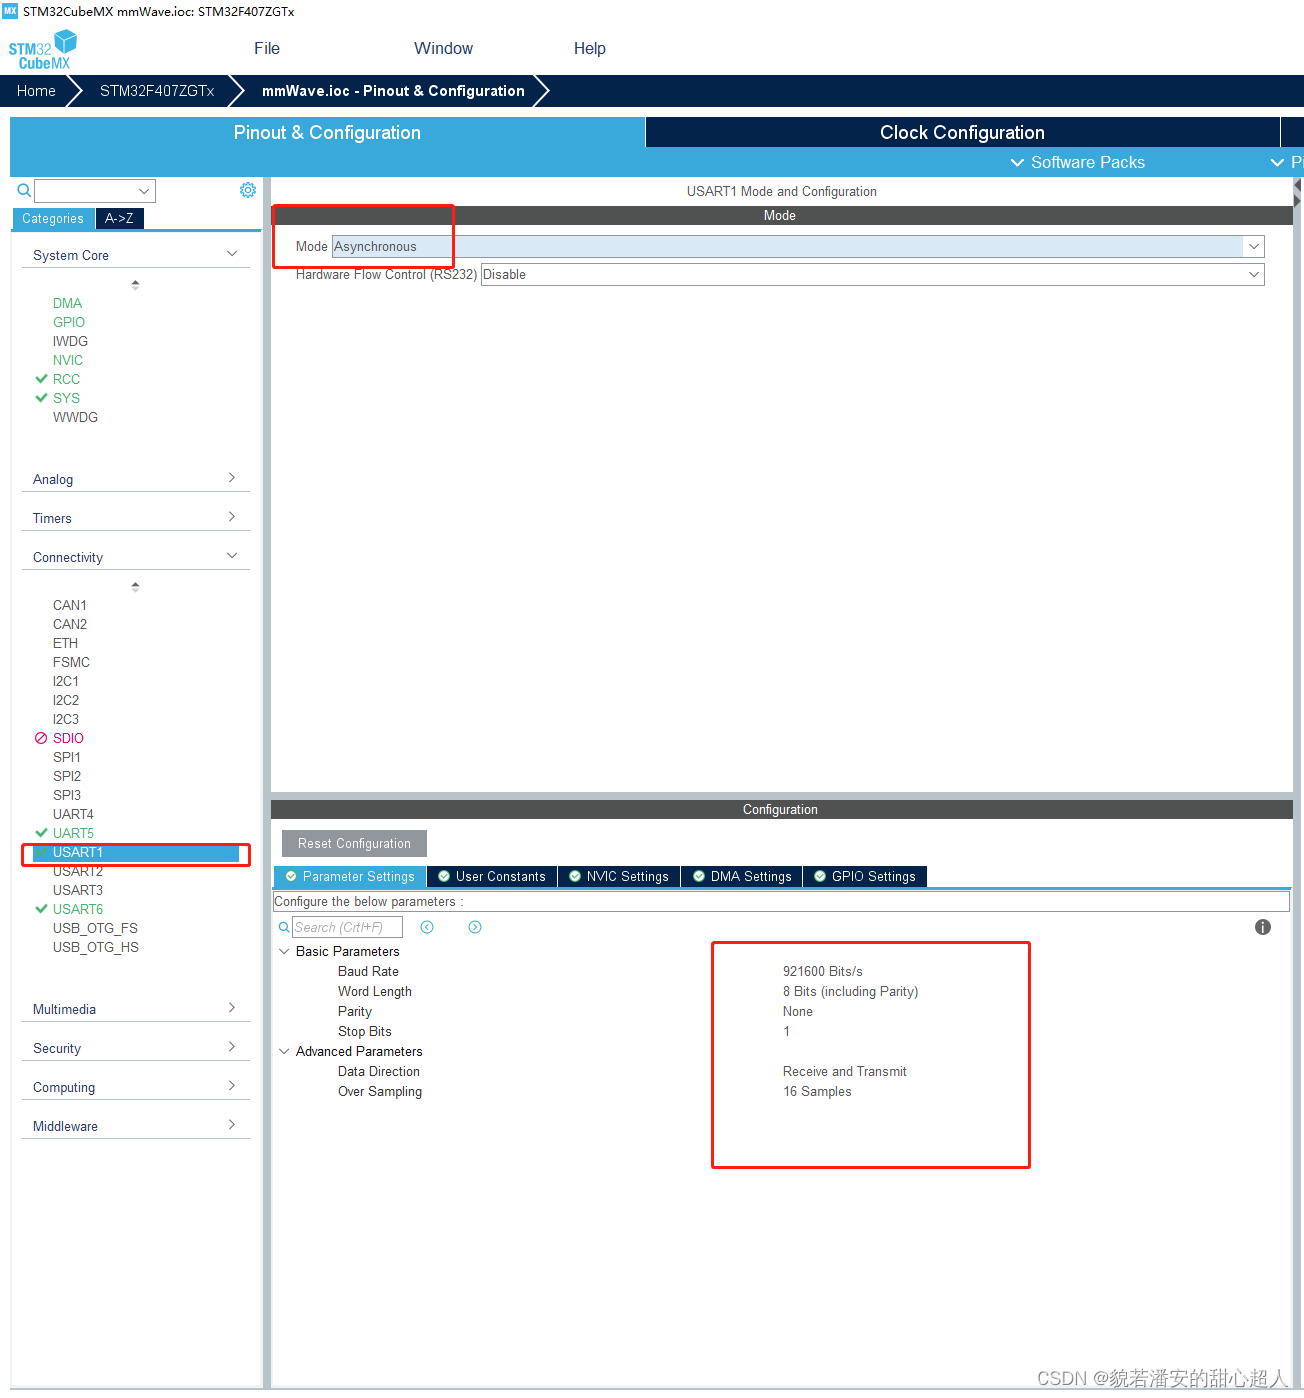Screen dimensions: 1304x1398
Task: Collapse the Advanced Parameters group
Action: (284, 1051)
